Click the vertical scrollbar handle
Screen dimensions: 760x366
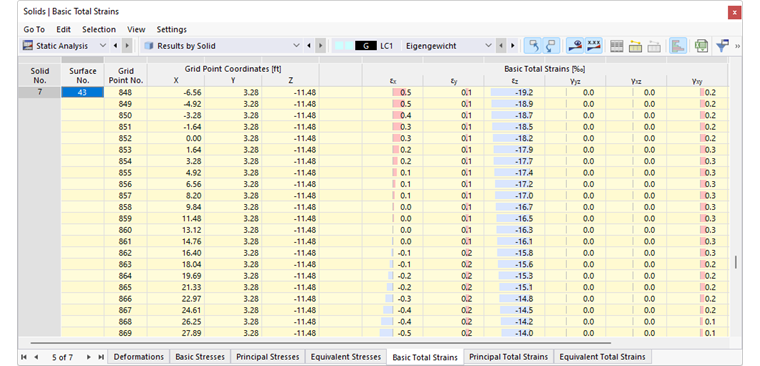(736, 262)
